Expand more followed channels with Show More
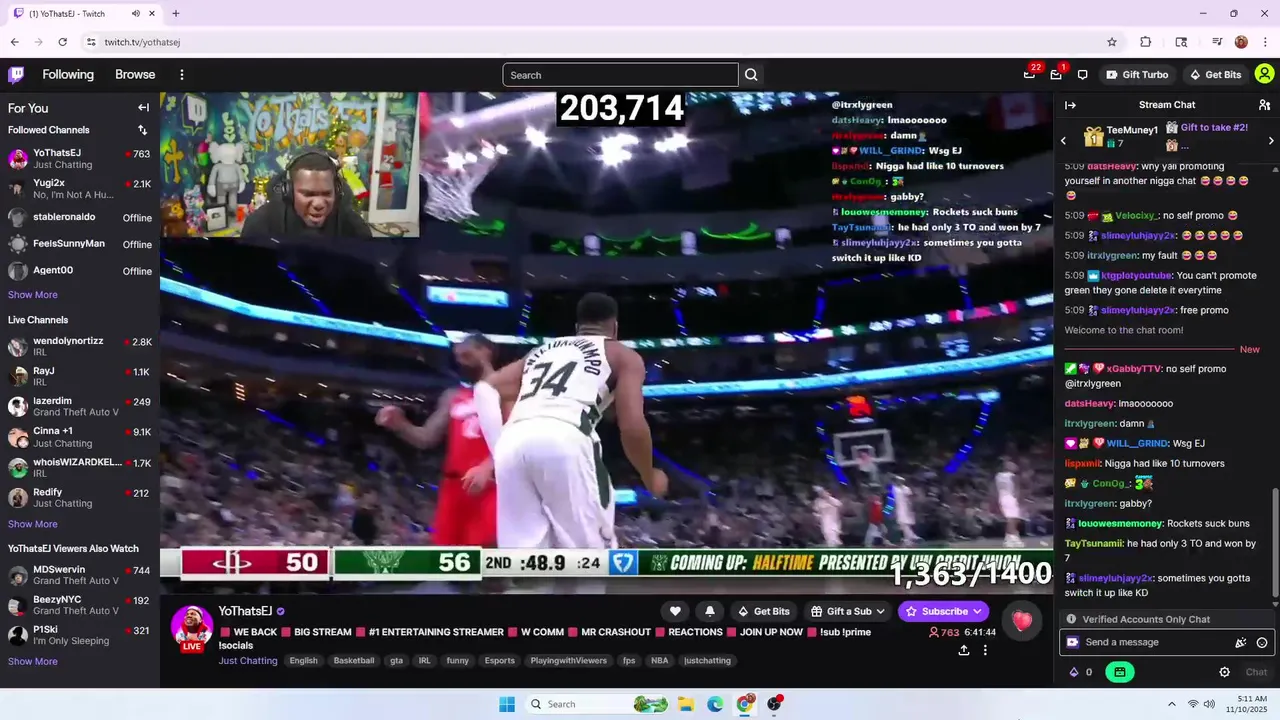The width and height of the screenshot is (1280, 720). [x=33, y=295]
